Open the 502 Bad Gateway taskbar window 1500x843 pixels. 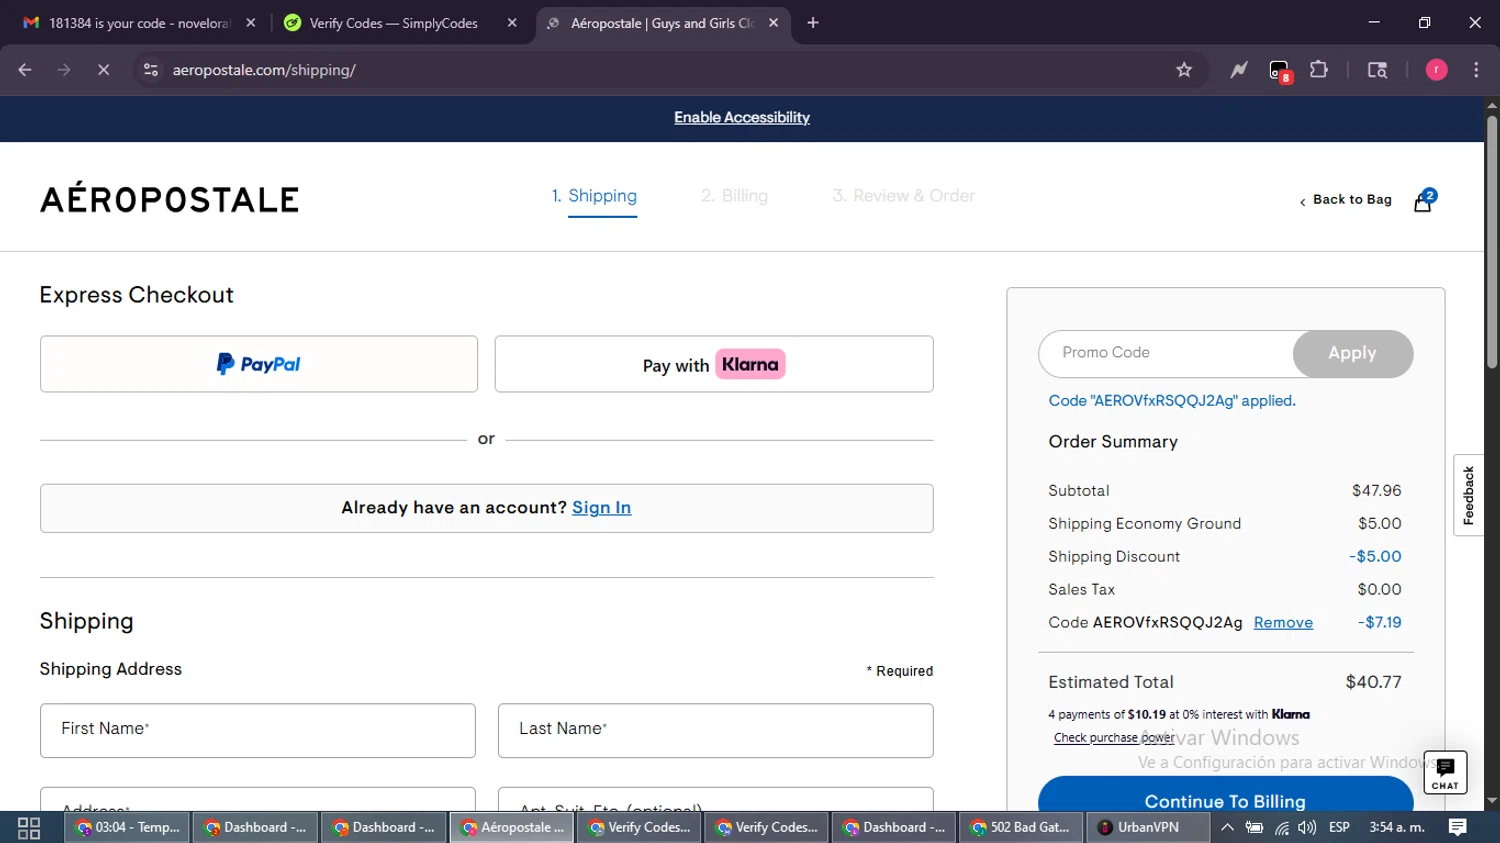point(1020,827)
